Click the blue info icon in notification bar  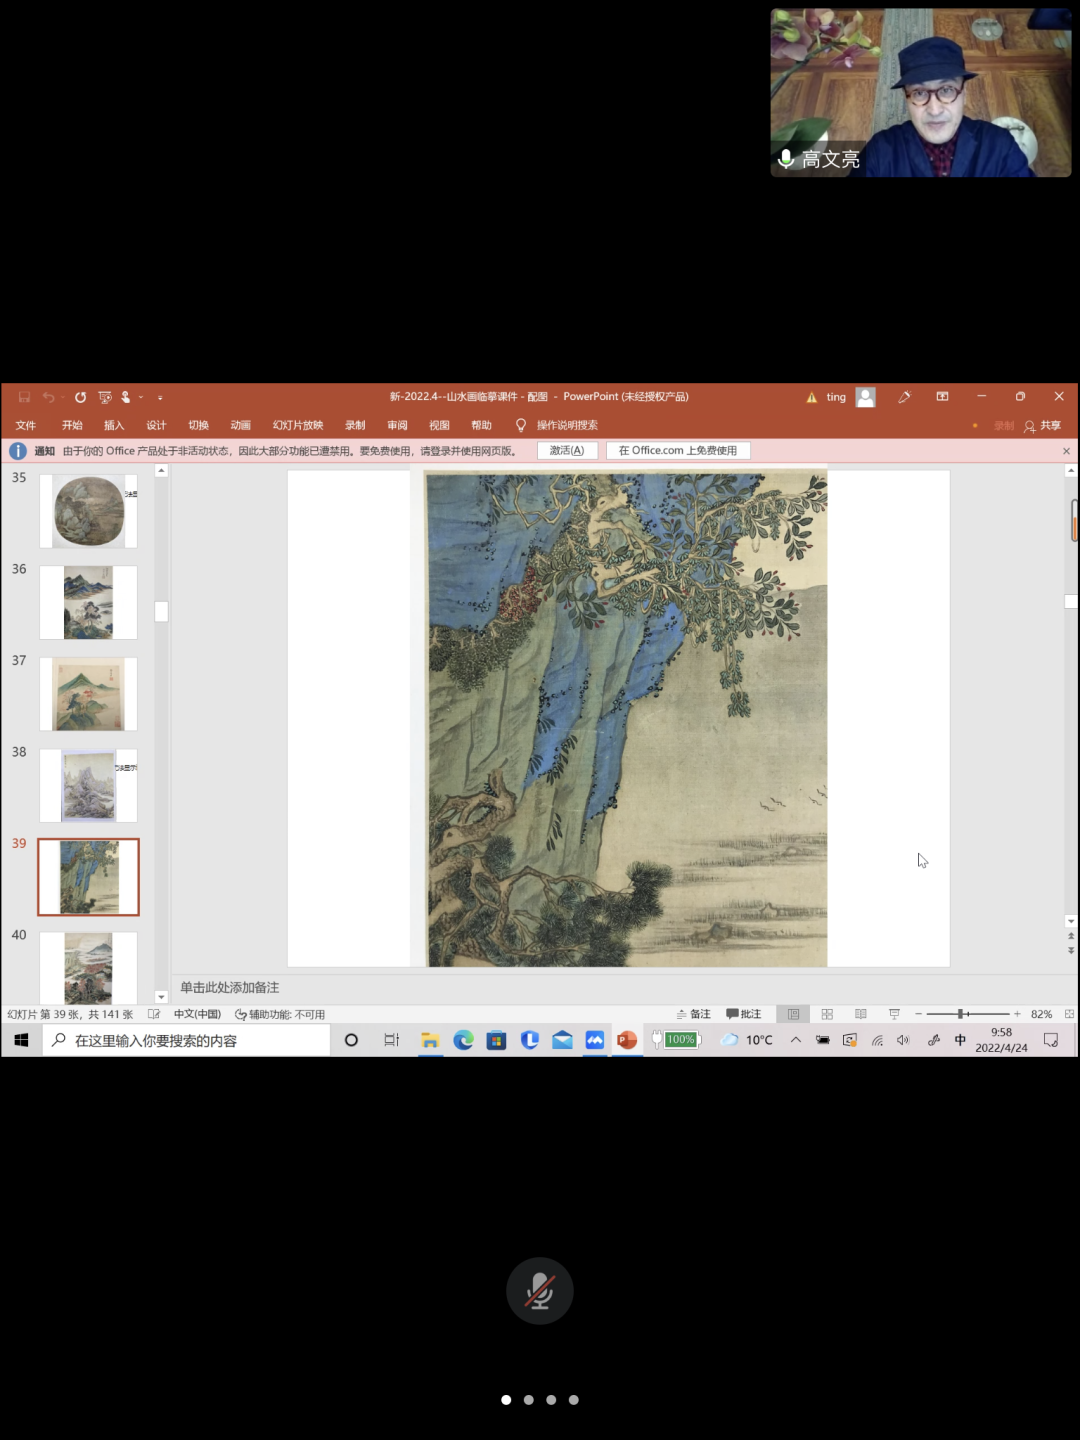pyautogui.click(x=18, y=451)
